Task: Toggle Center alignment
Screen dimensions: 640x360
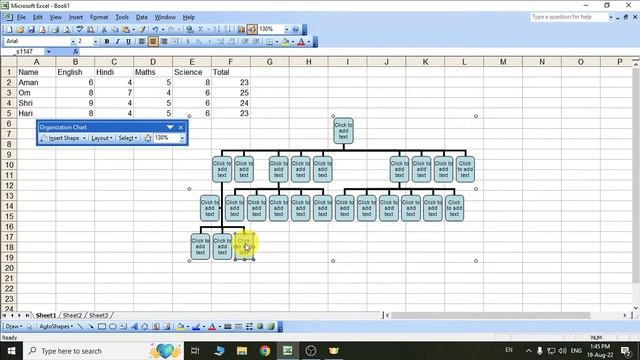Action: (x=153, y=41)
